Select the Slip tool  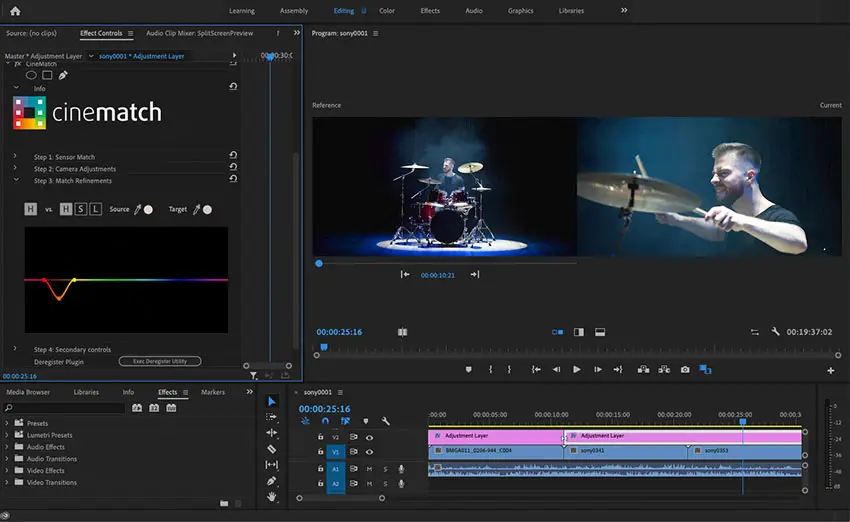click(272, 465)
